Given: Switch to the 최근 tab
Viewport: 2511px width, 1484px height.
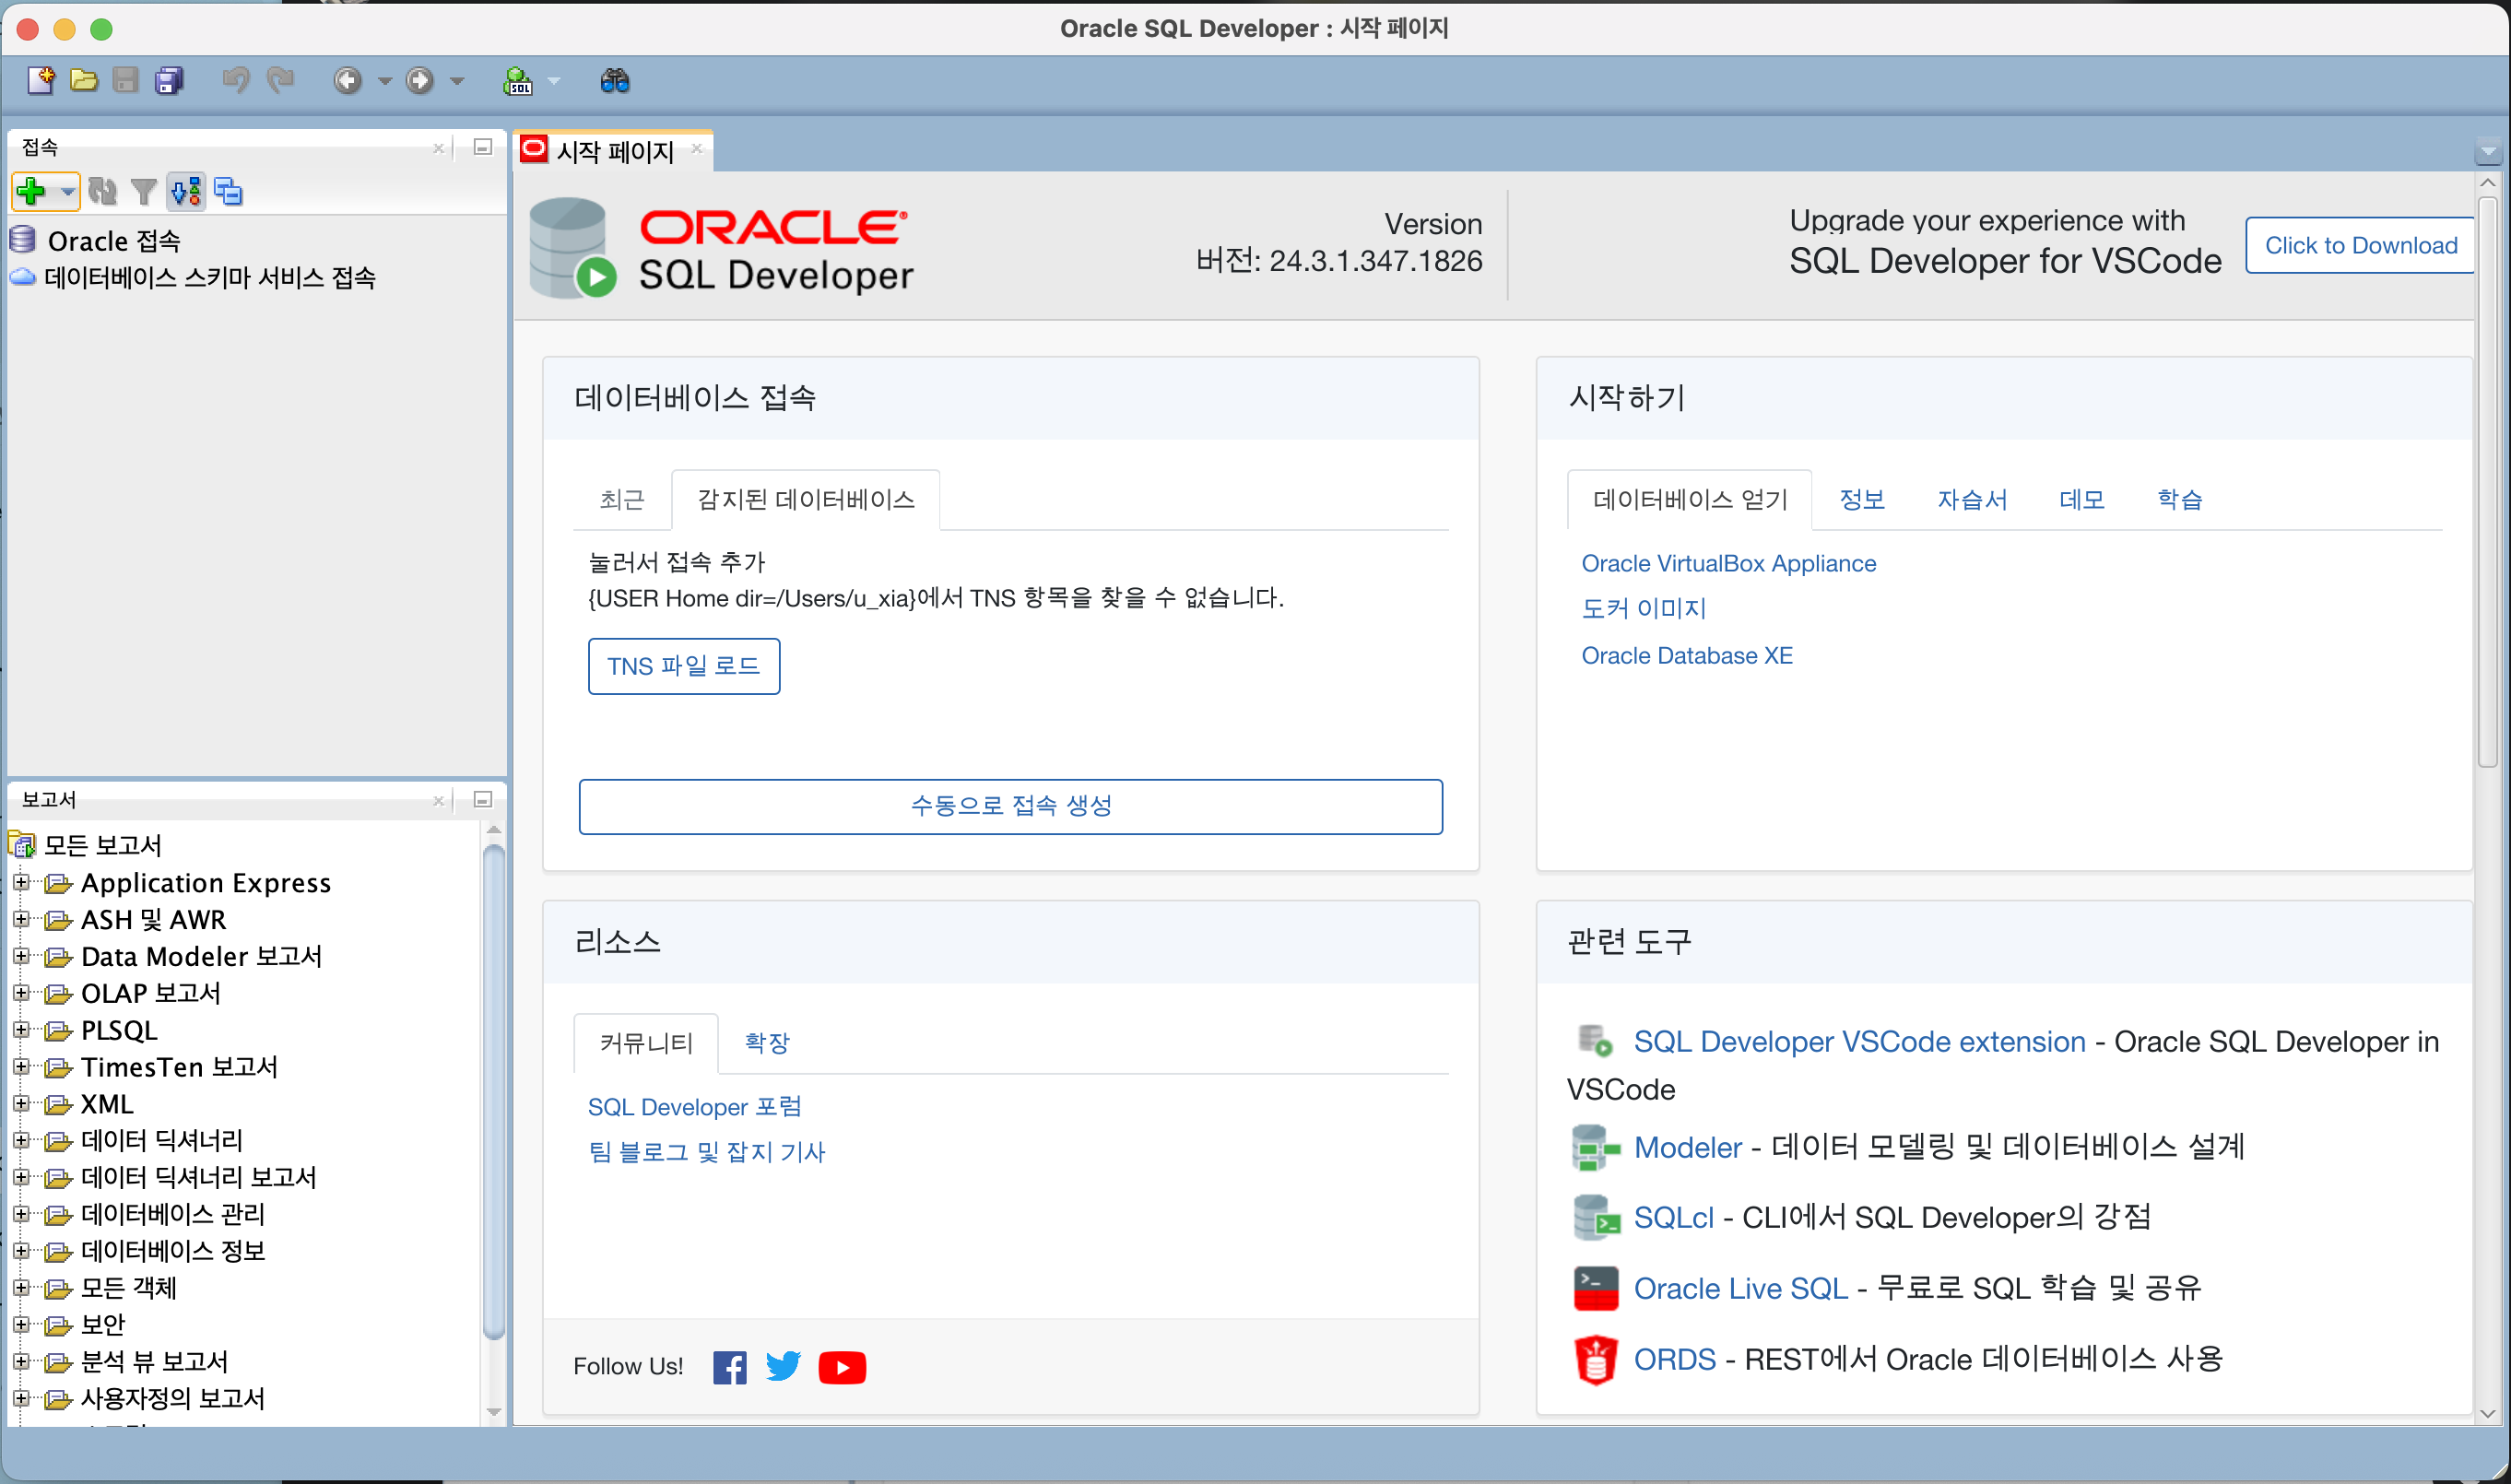Looking at the screenshot, I should [621, 499].
